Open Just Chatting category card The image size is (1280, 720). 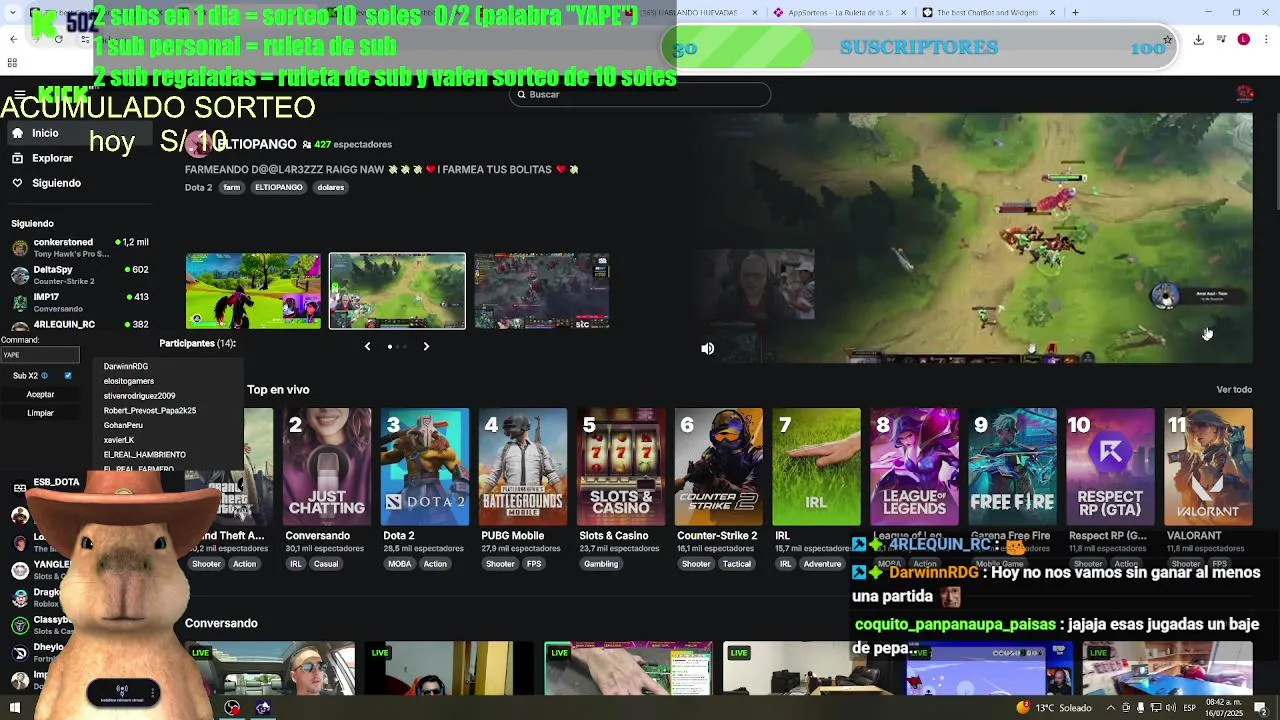(327, 467)
